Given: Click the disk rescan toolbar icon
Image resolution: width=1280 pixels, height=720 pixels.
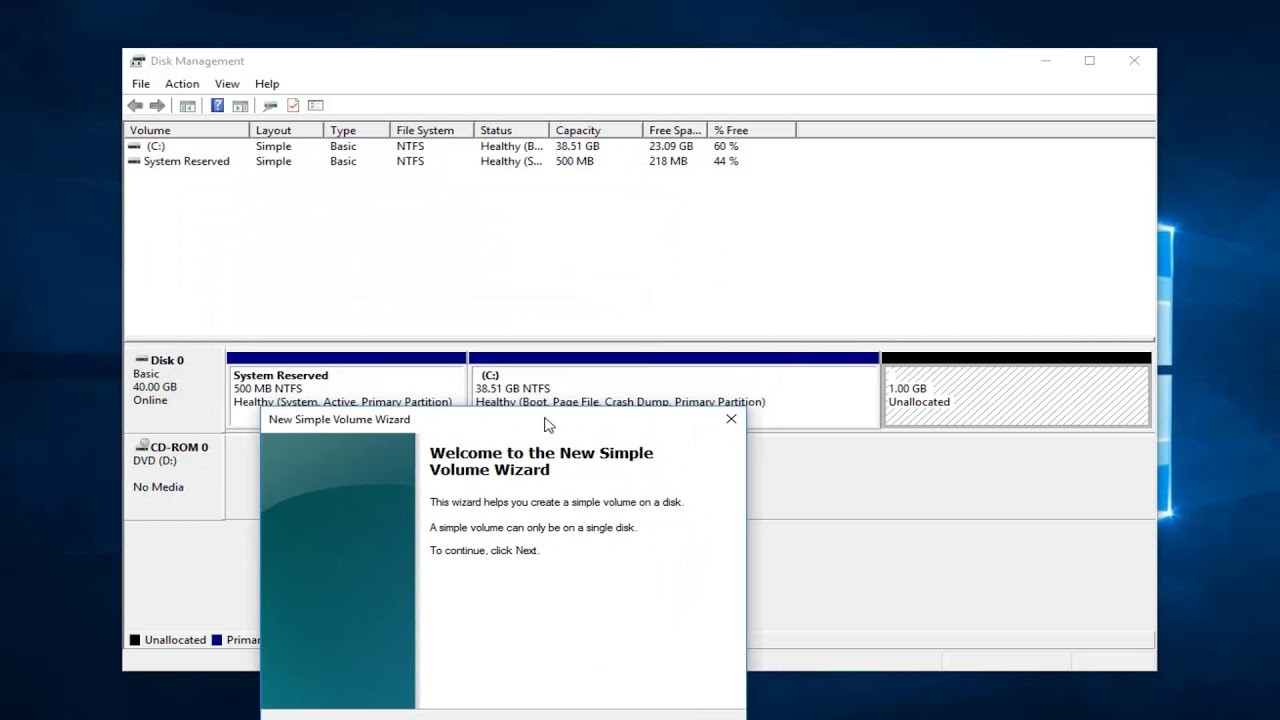Looking at the screenshot, I should click(x=270, y=106).
